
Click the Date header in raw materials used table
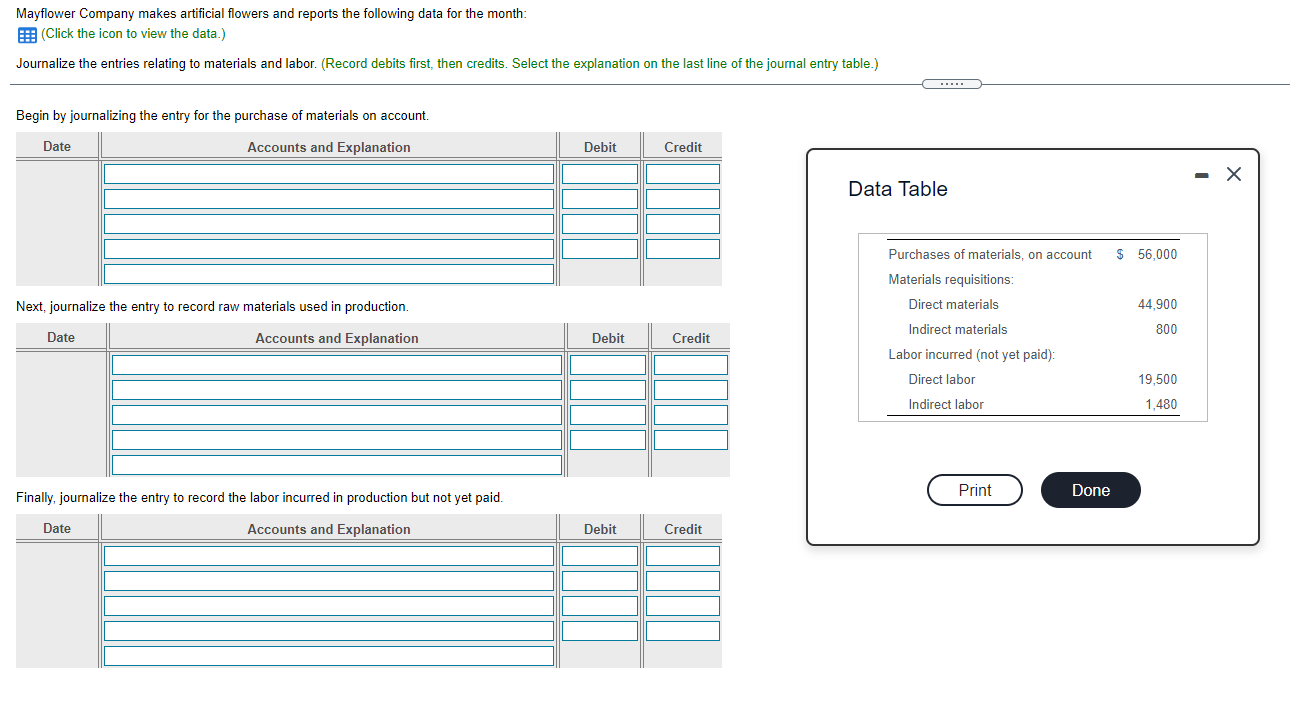(61, 338)
